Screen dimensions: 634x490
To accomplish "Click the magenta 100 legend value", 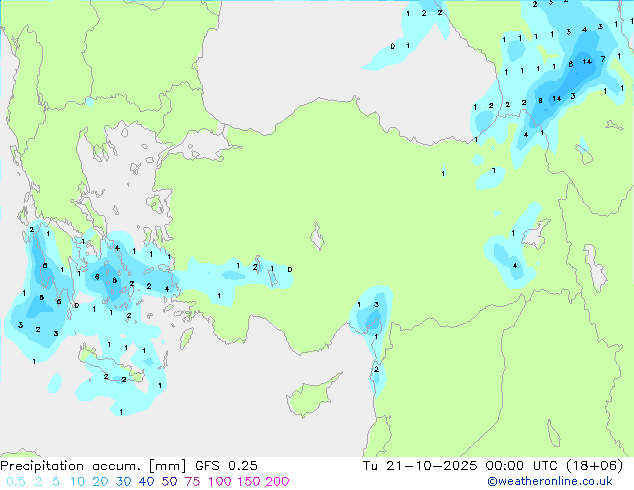I will point(220,482).
